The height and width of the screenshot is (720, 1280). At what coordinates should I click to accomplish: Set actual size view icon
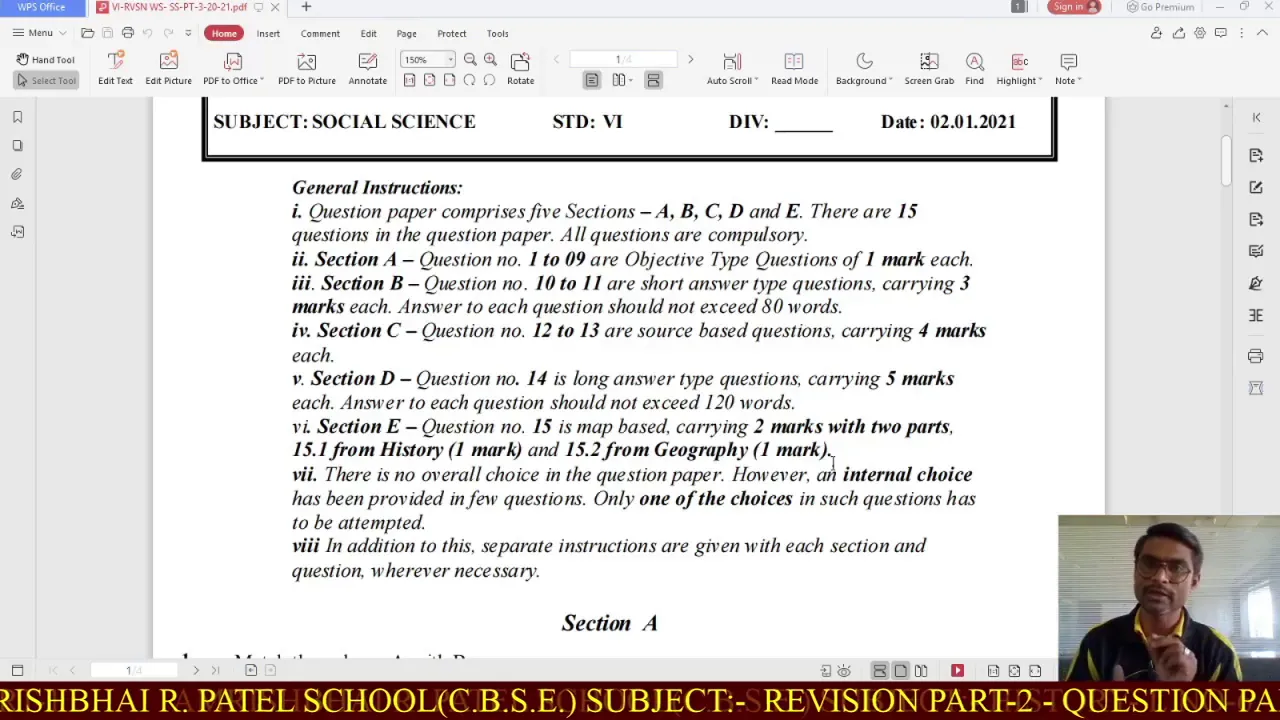(x=409, y=80)
